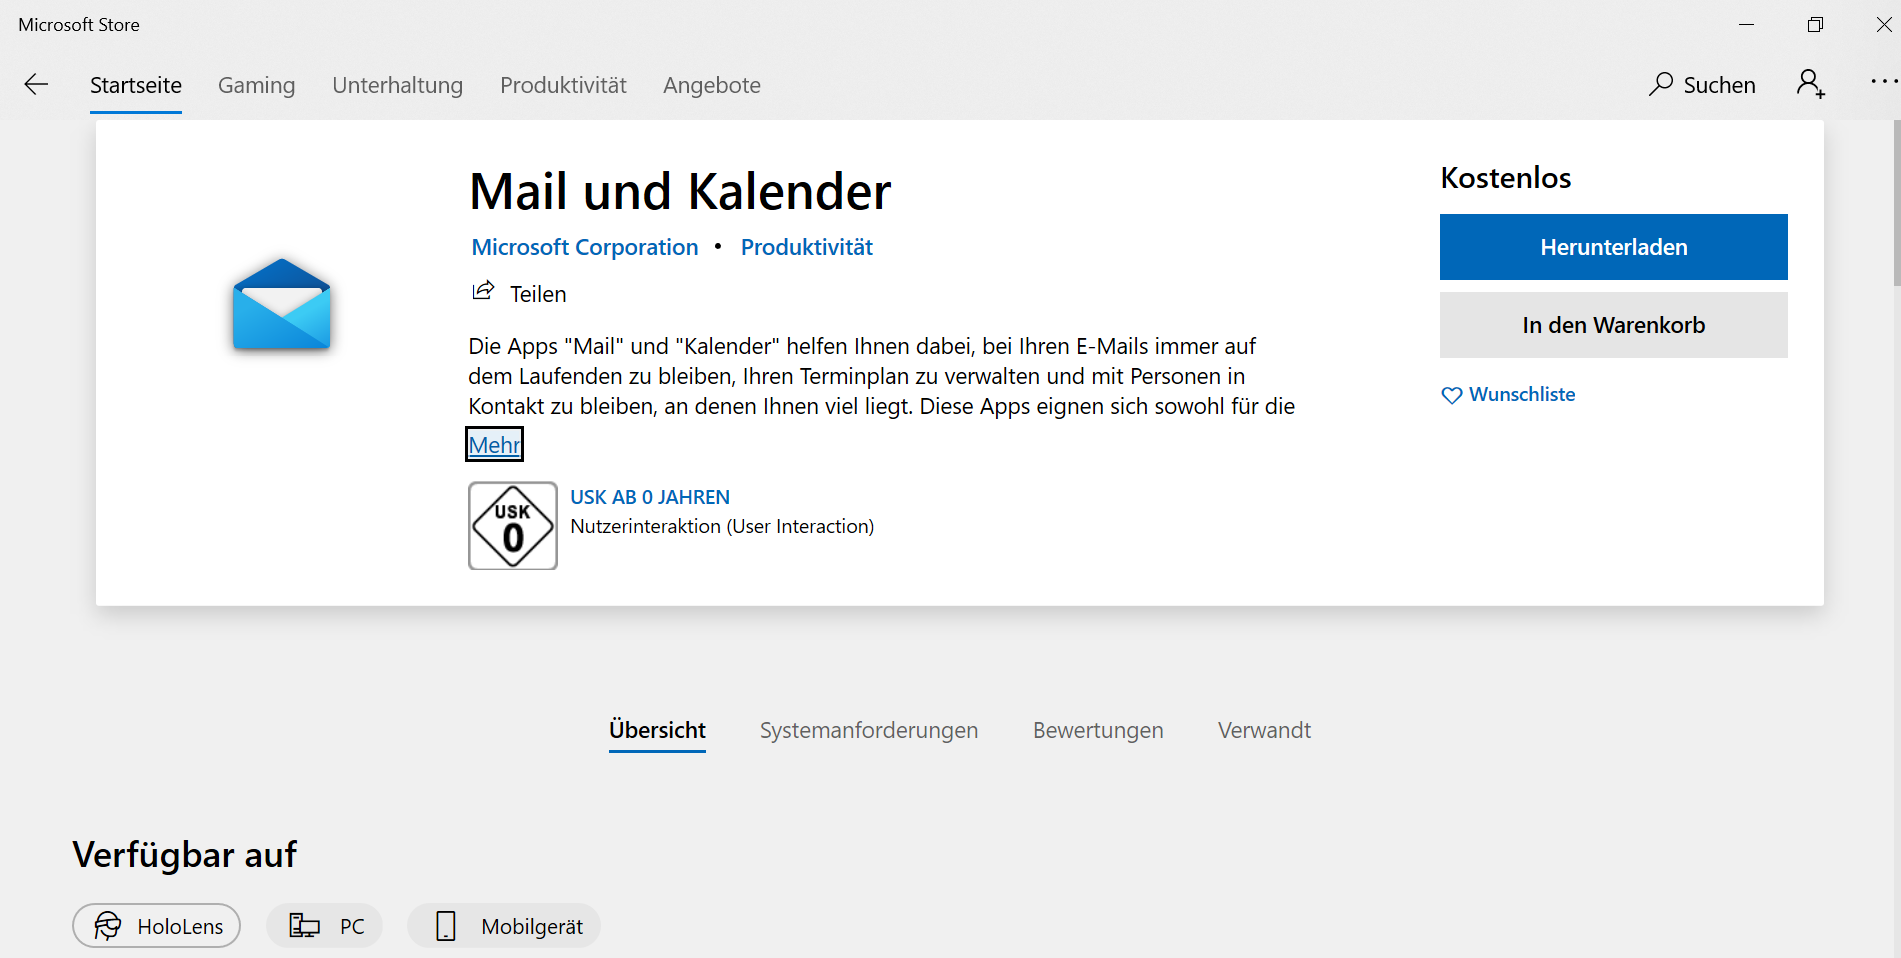Click the Teilen share label

tap(538, 294)
